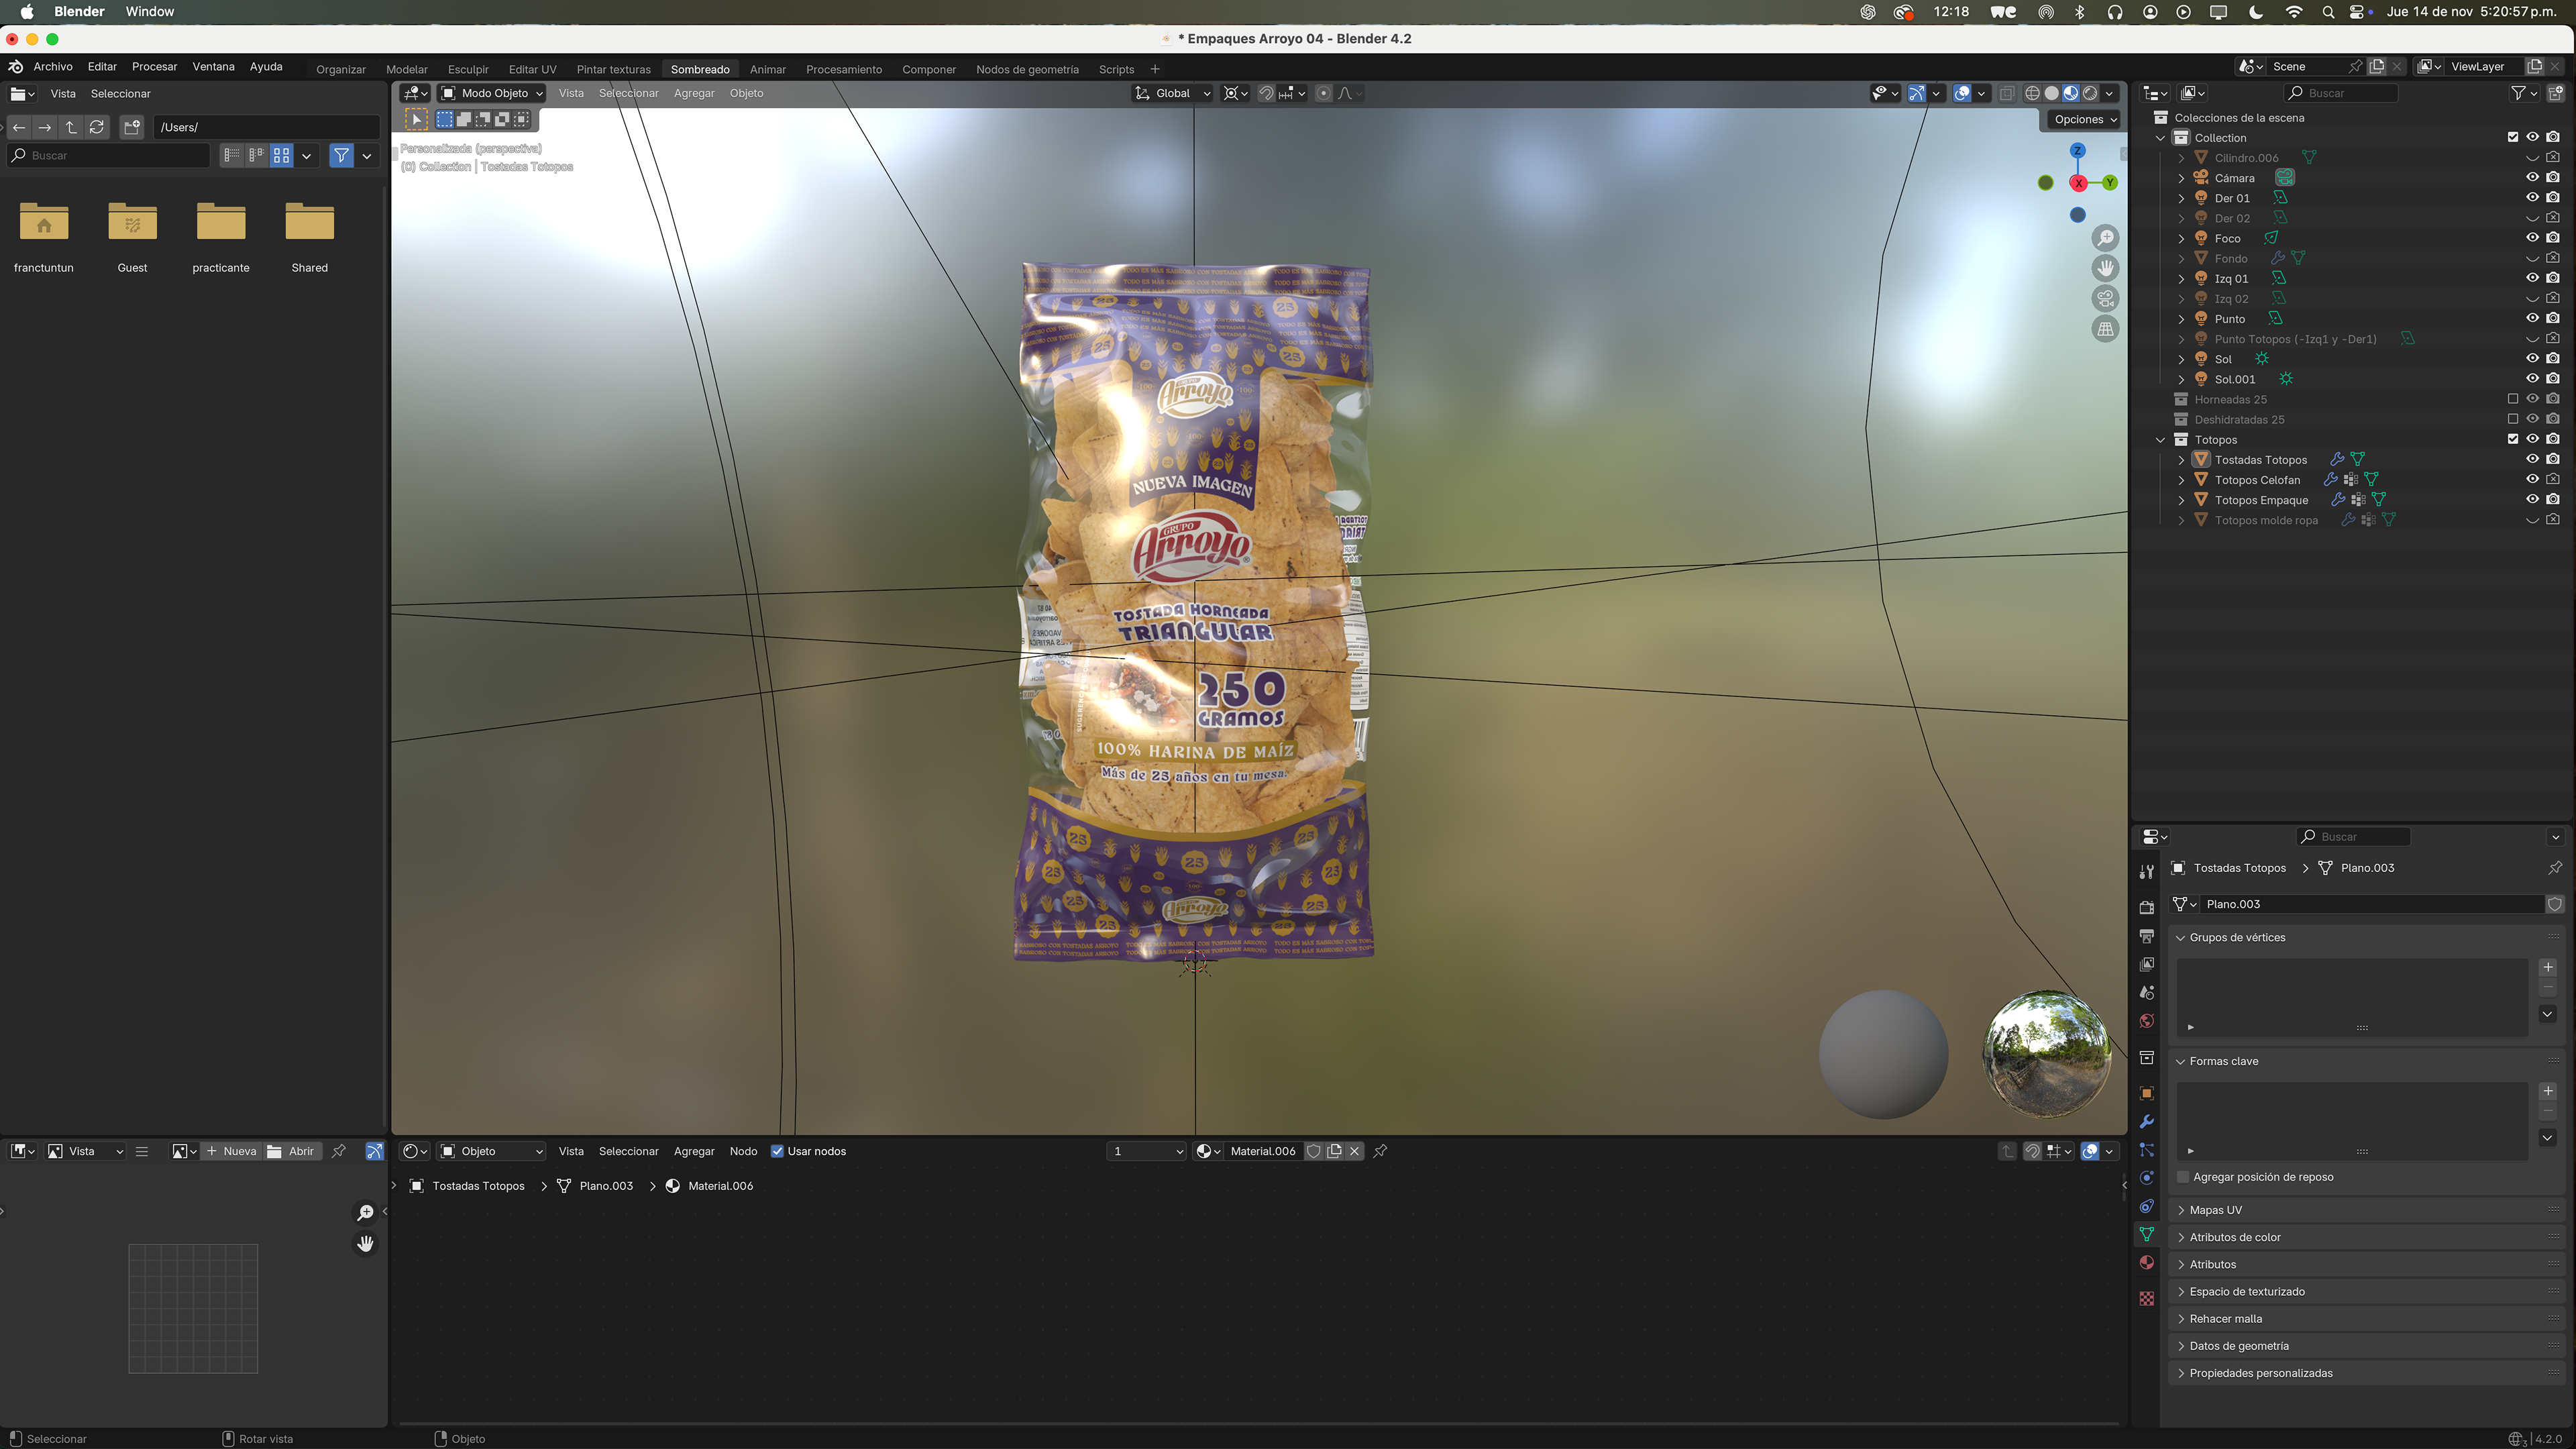This screenshot has width=2576, height=1449.
Task: Click the HDRI world preview sphere
Action: coord(2047,1054)
